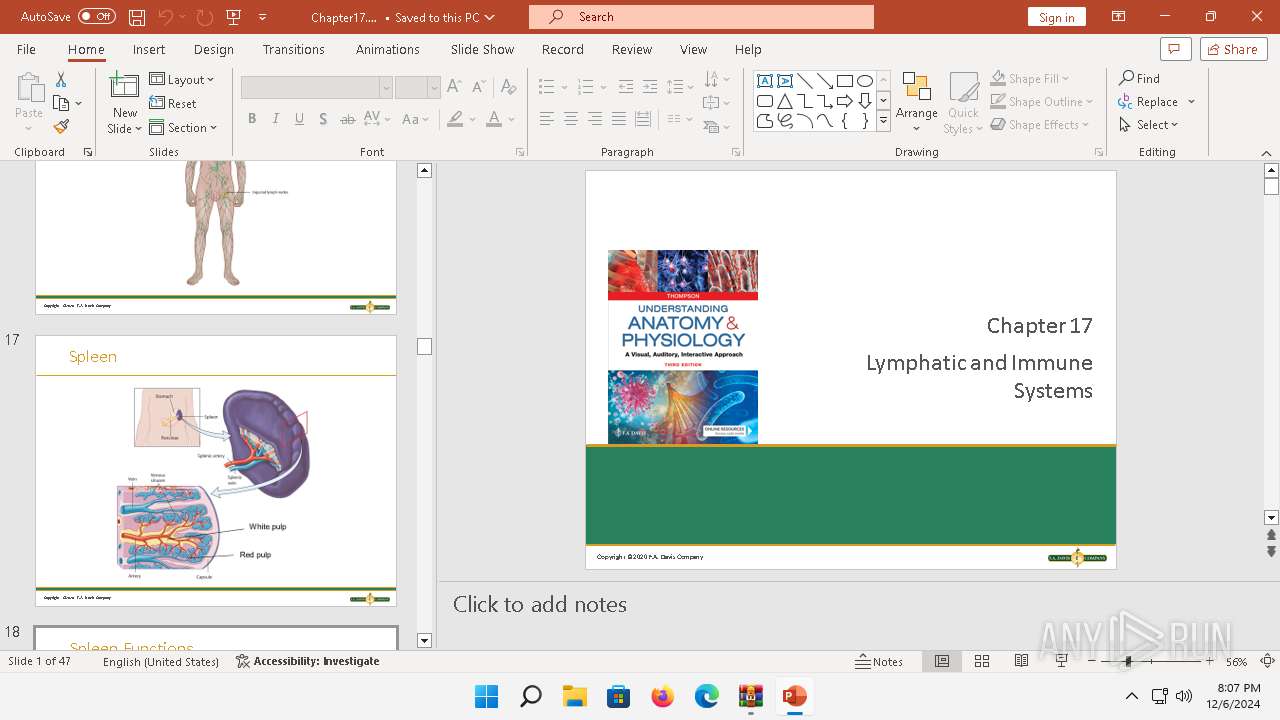
Task: Click the Share button
Action: pyautogui.click(x=1233, y=49)
